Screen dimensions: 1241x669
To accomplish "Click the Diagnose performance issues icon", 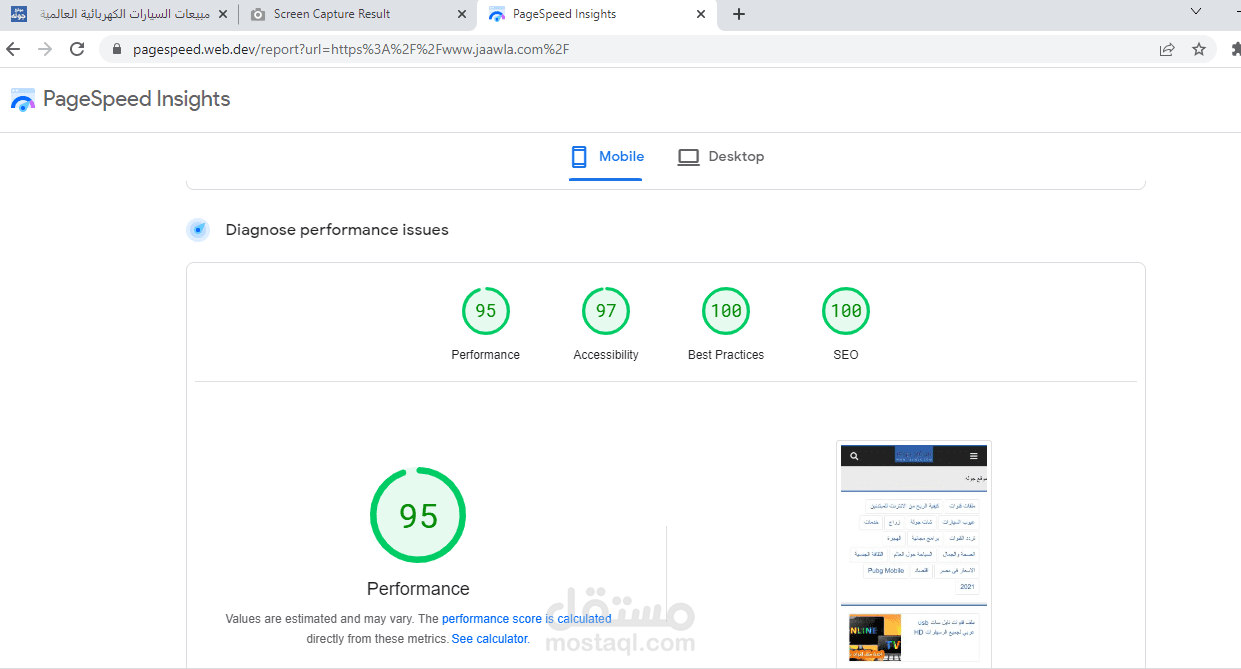I will pyautogui.click(x=198, y=230).
